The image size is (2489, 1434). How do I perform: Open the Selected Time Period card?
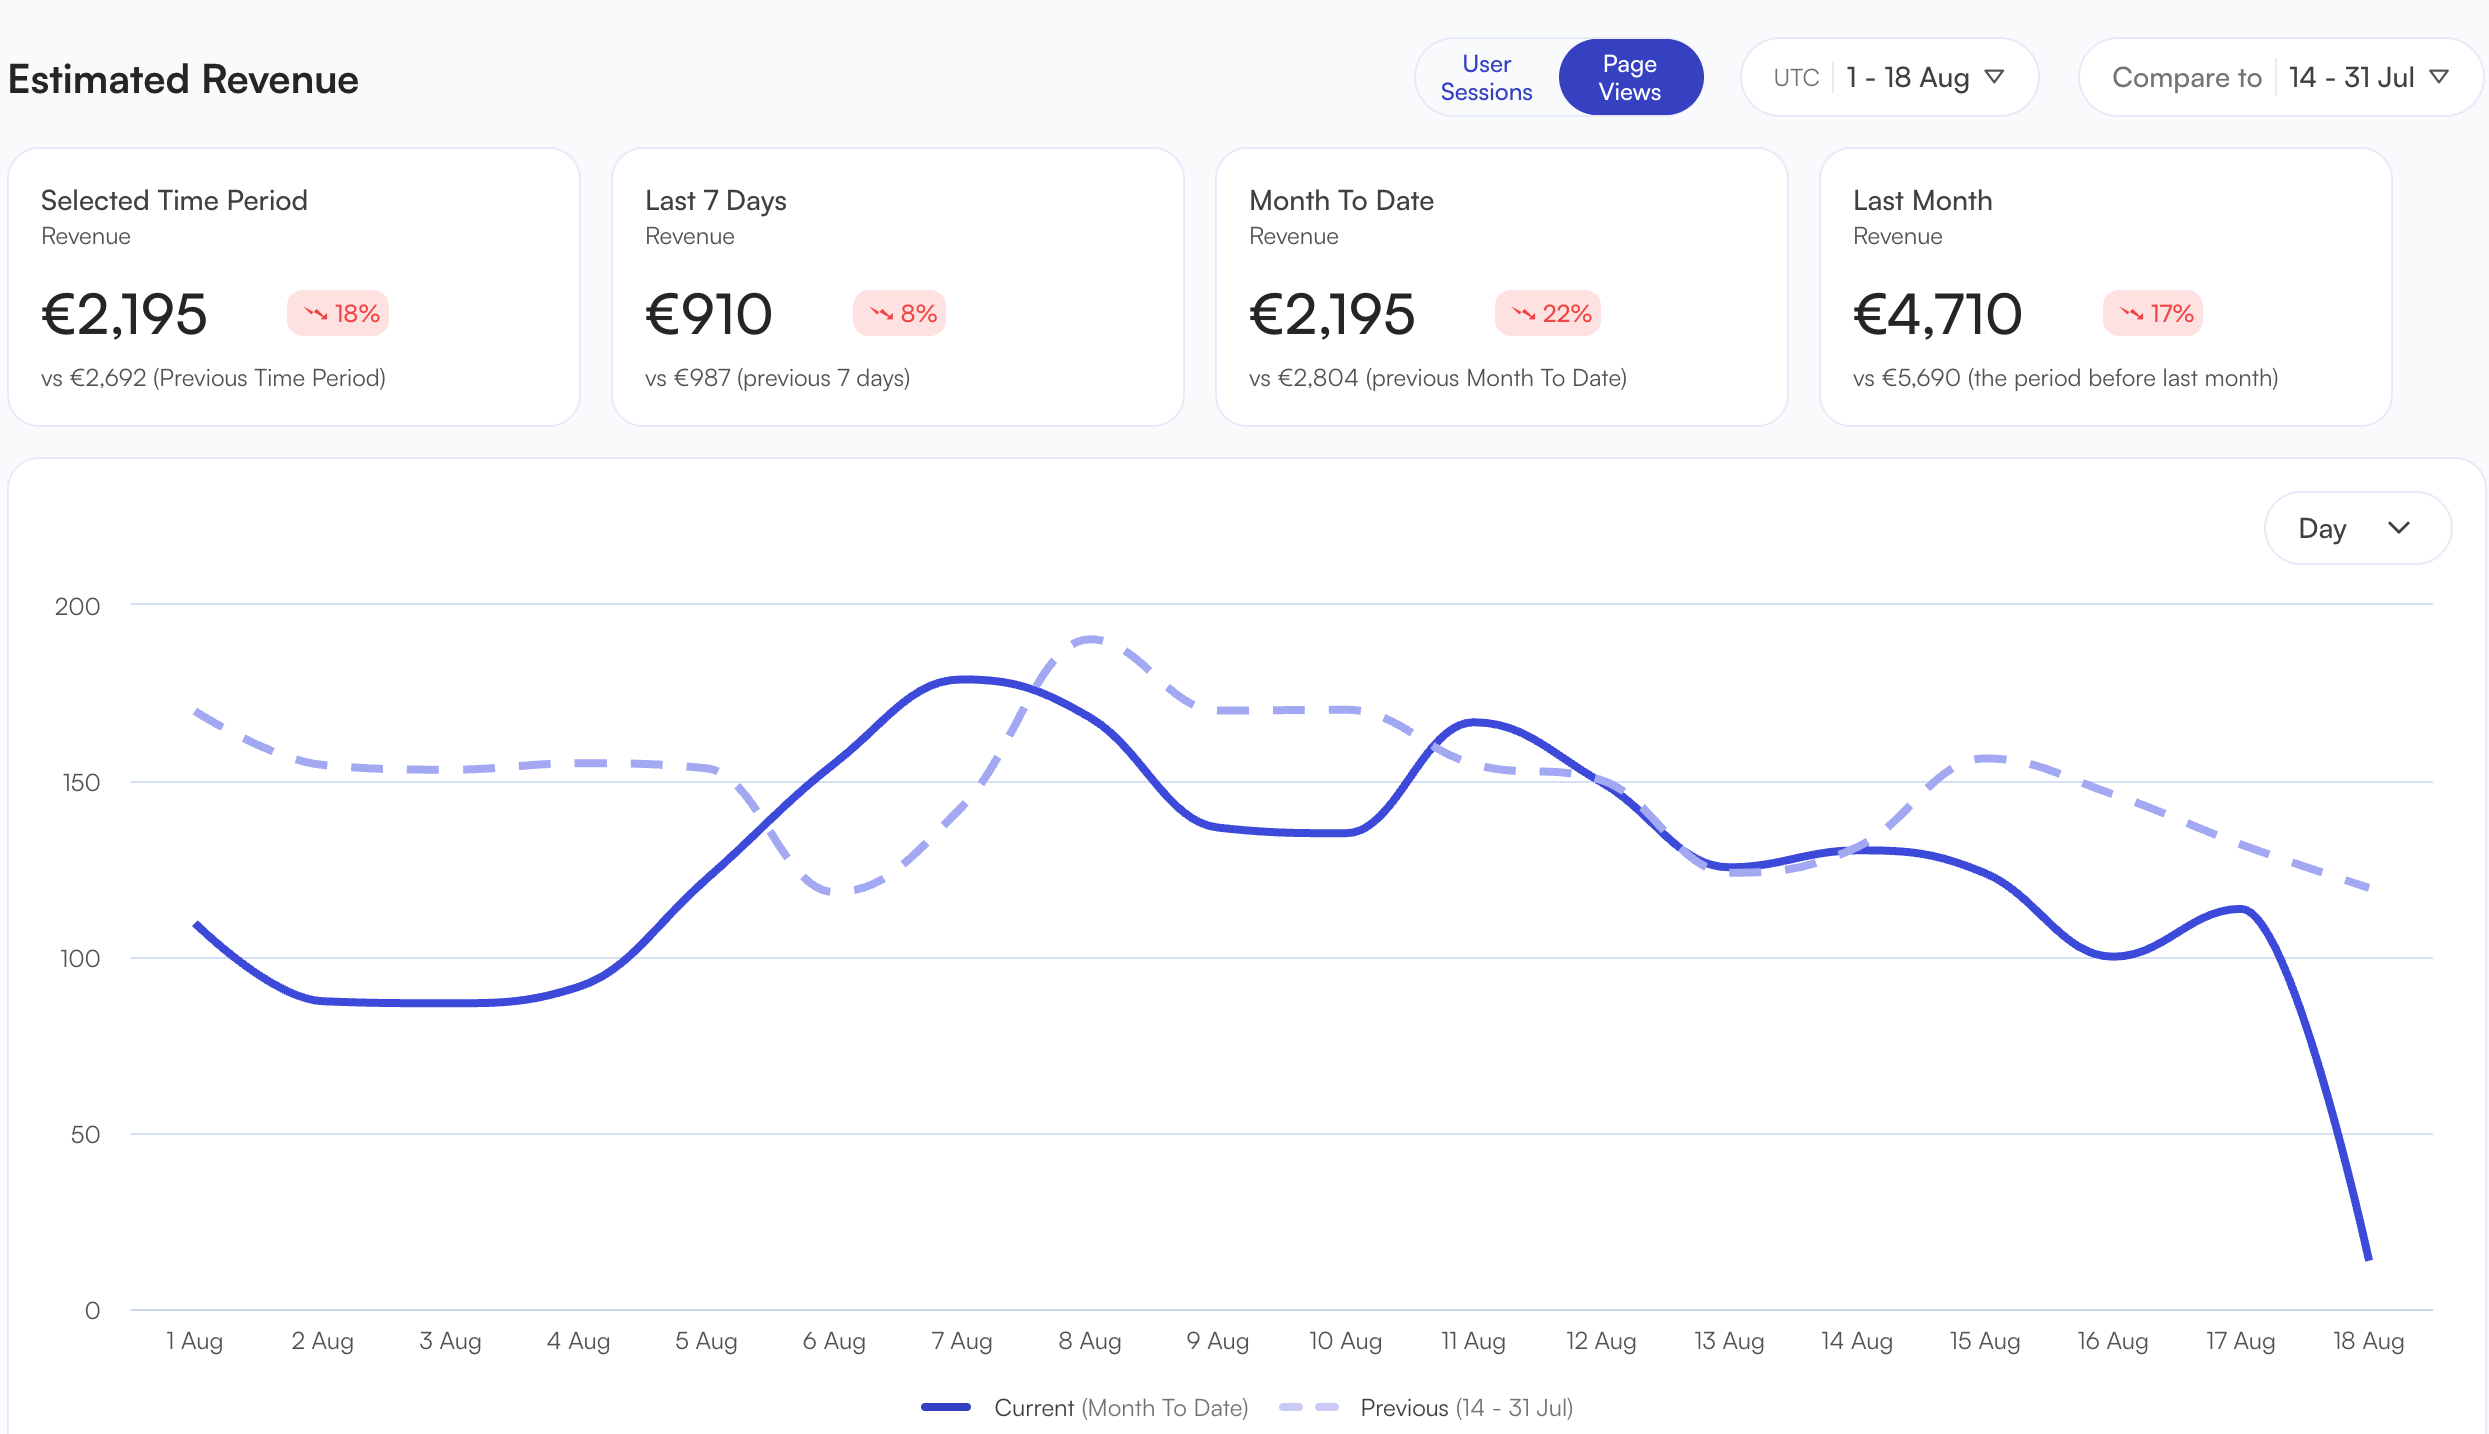click(294, 287)
